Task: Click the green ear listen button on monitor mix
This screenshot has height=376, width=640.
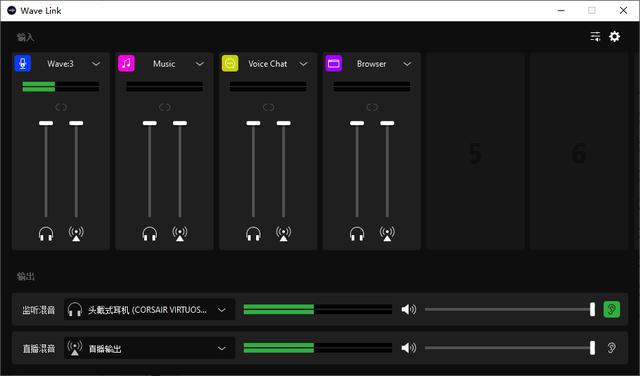Action: (x=611, y=309)
